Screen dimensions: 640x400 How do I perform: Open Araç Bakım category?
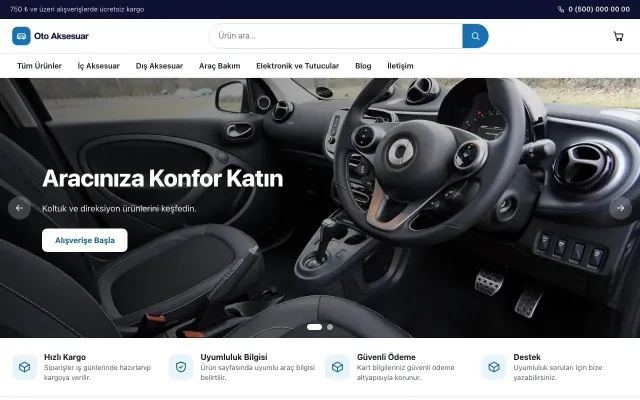[220, 66]
